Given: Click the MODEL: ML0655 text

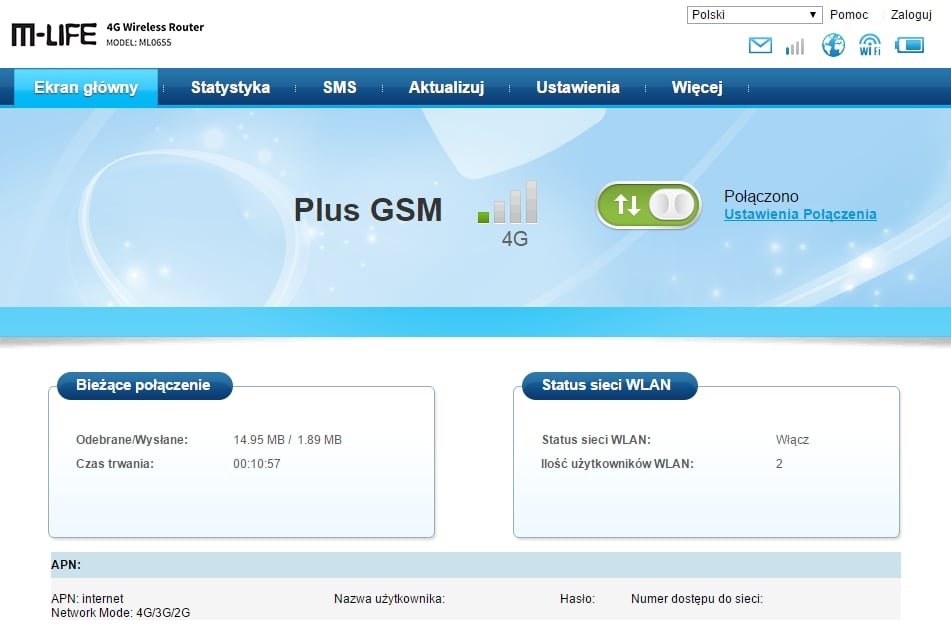Looking at the screenshot, I should 139,42.
